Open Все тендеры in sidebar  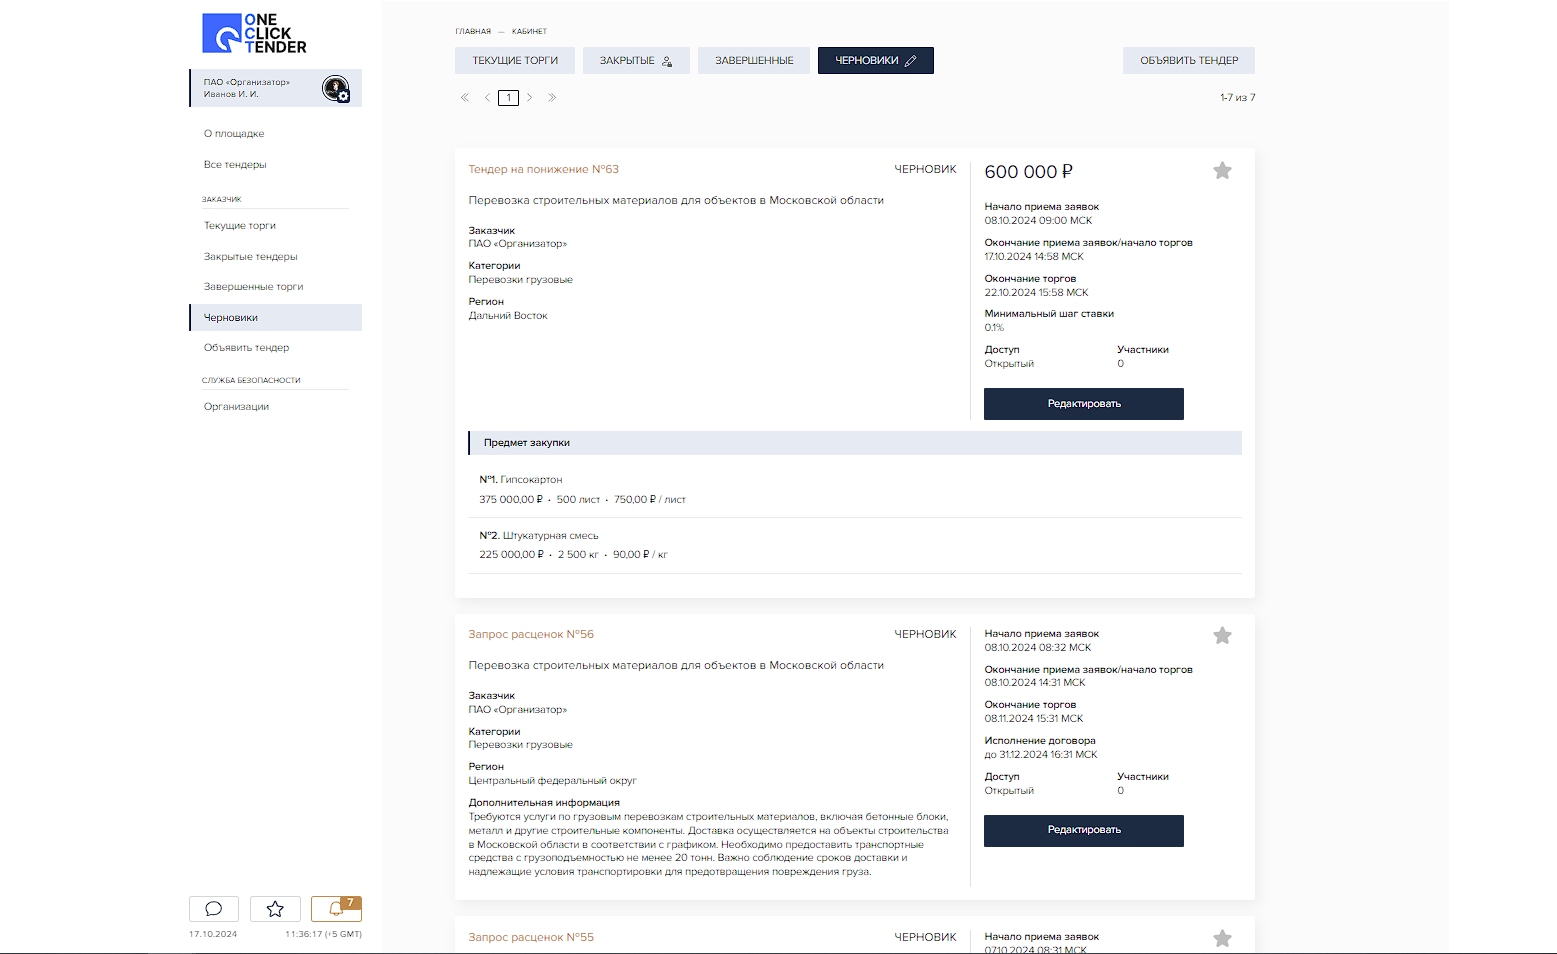pyautogui.click(x=235, y=165)
